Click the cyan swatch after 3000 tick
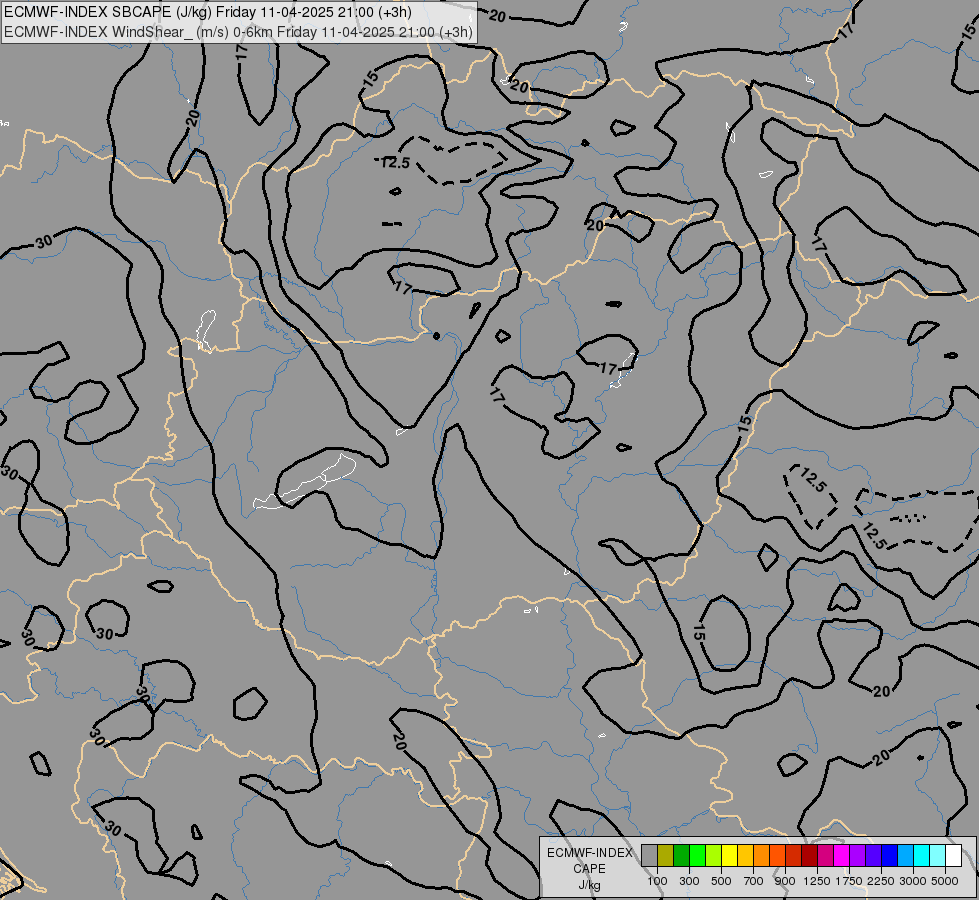The width and height of the screenshot is (979, 900). pyautogui.click(x=921, y=855)
